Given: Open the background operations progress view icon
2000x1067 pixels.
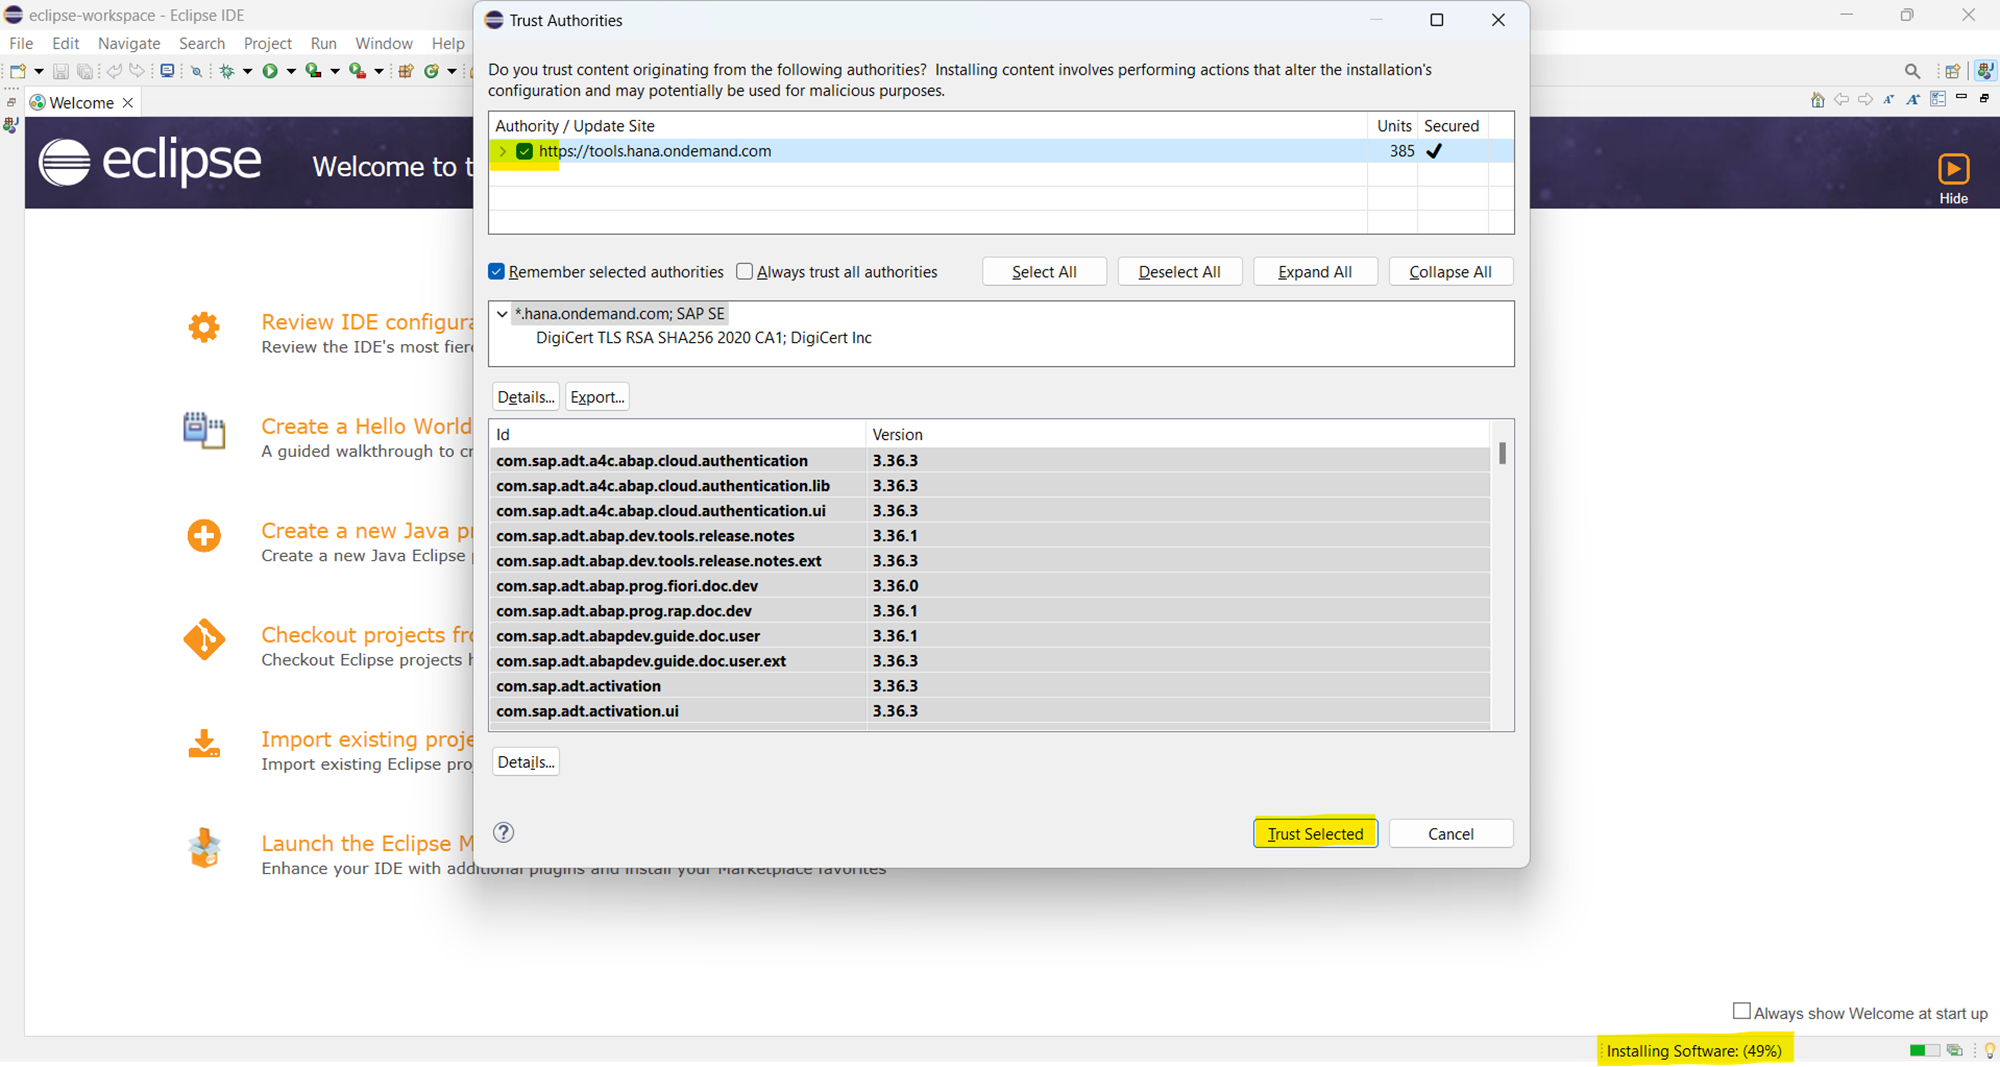Looking at the screenshot, I should 1954,1050.
